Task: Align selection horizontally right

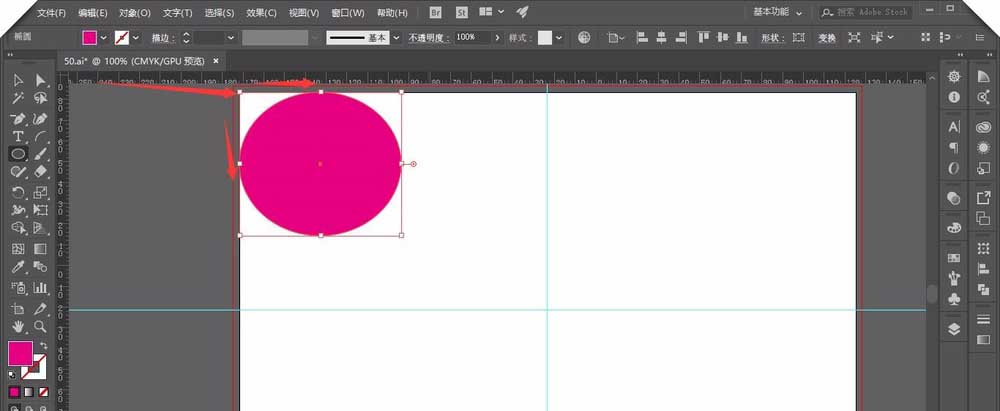Action: pos(680,38)
